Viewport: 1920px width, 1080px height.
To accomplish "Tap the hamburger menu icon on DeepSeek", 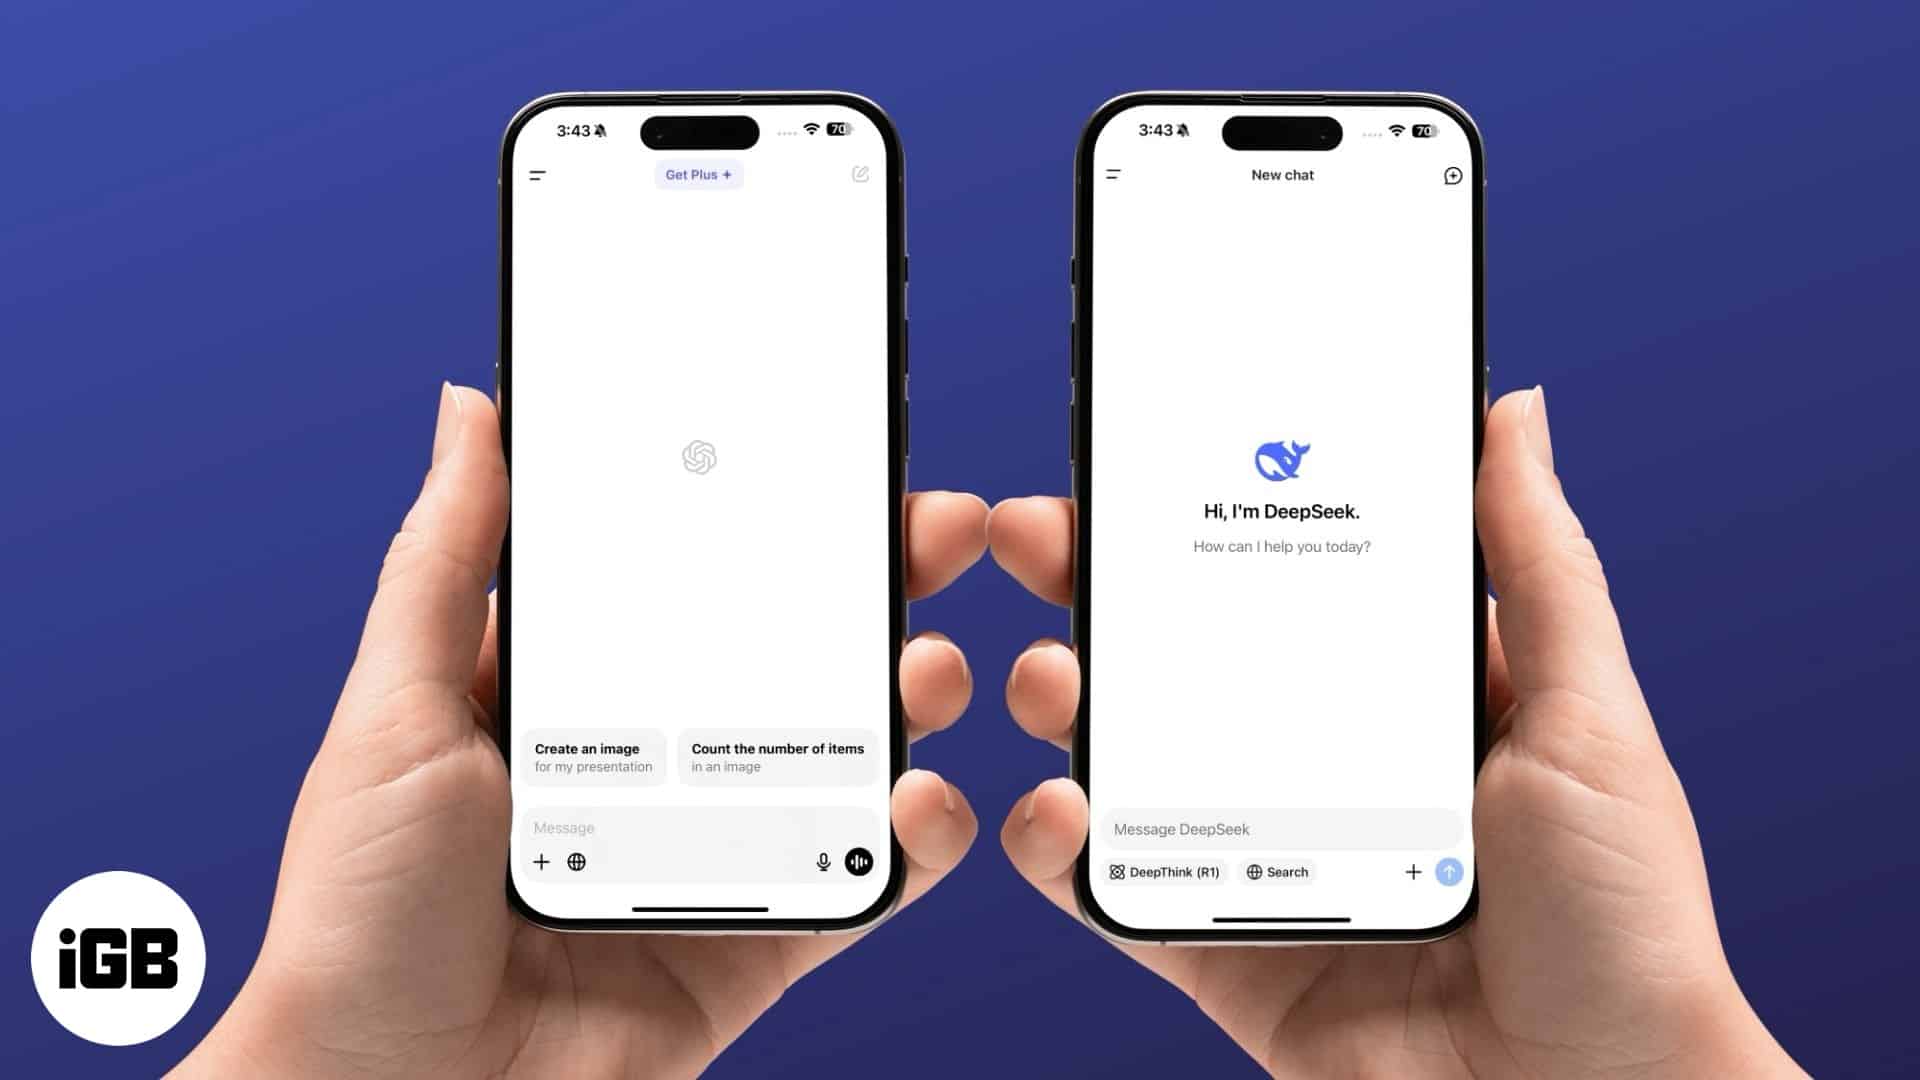I will coord(1114,174).
